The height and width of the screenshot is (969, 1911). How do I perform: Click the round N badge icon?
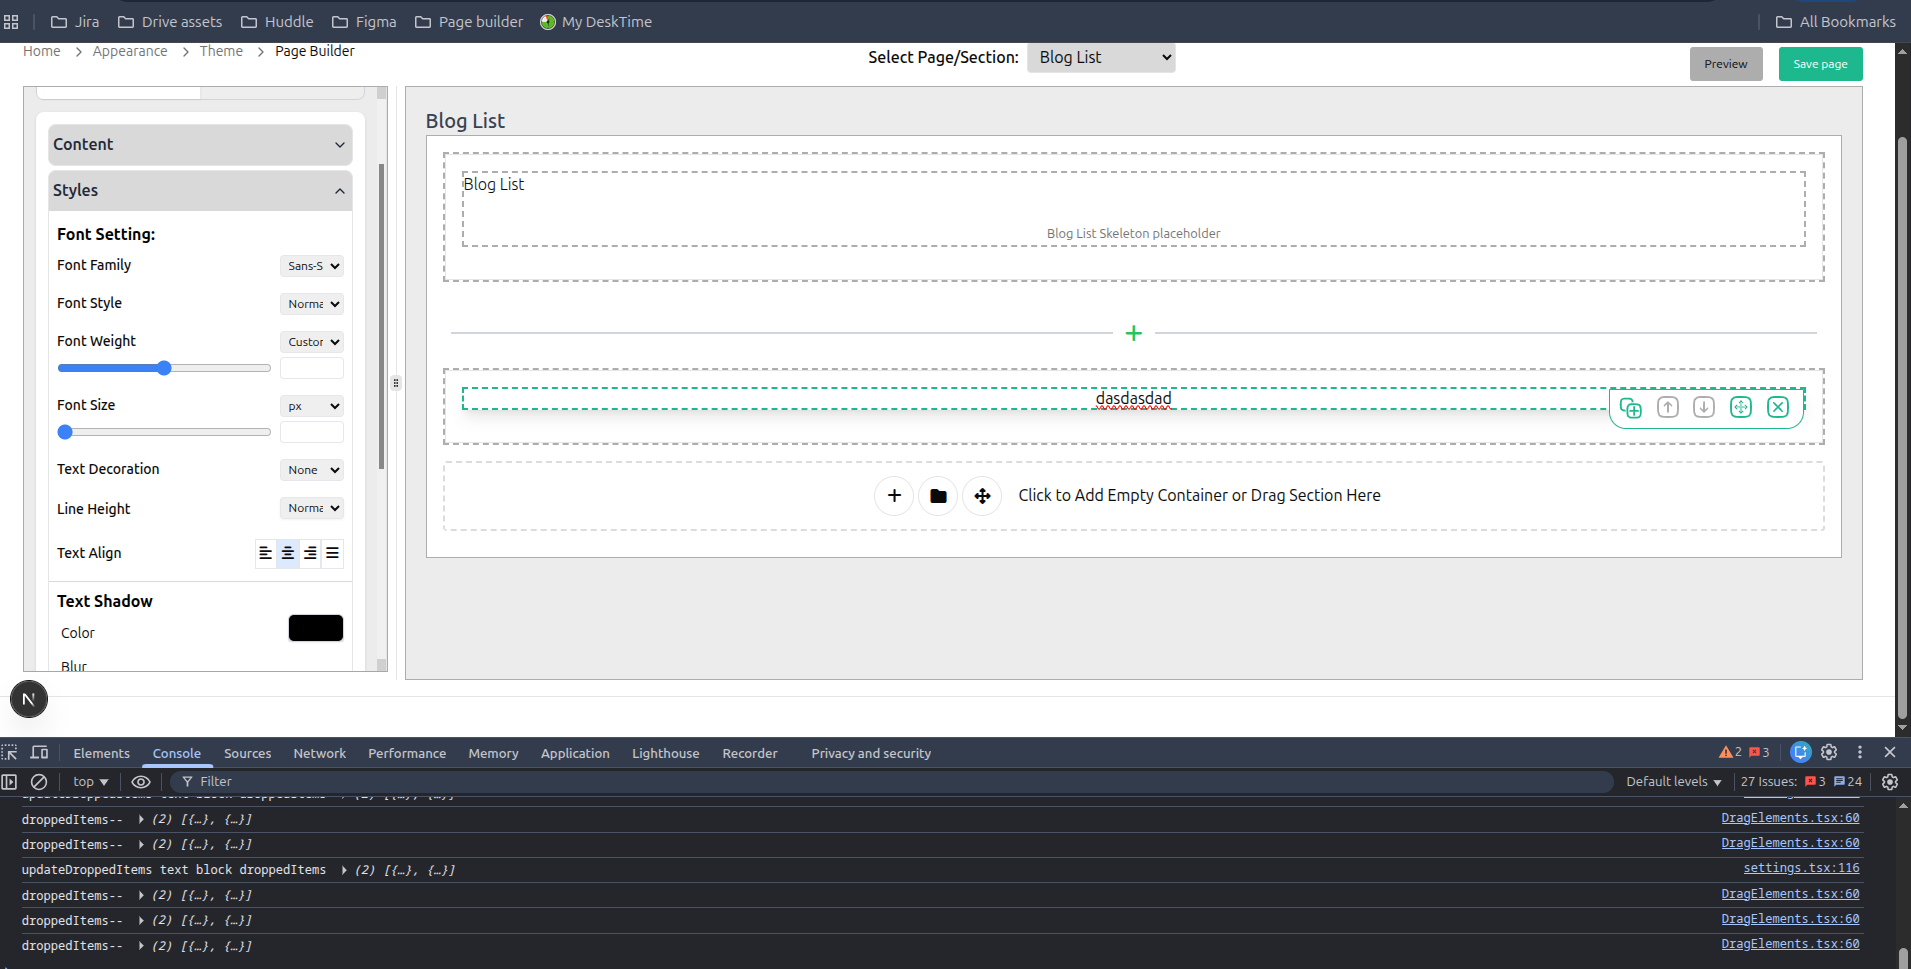(29, 699)
